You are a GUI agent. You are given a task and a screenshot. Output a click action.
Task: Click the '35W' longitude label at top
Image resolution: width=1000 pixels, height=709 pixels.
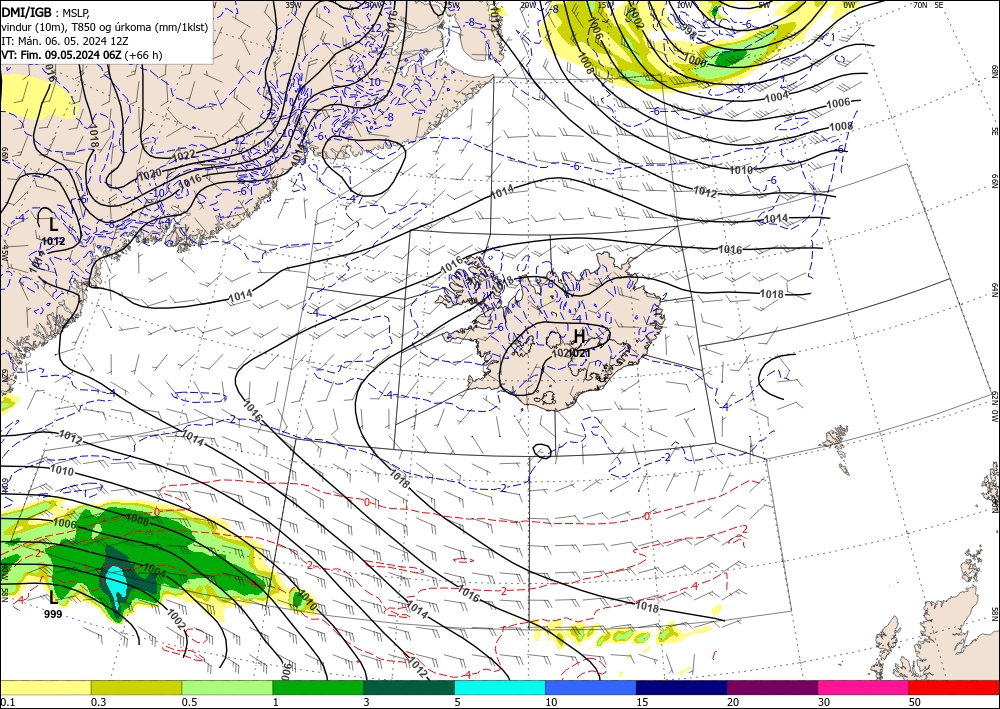tap(293, 5)
